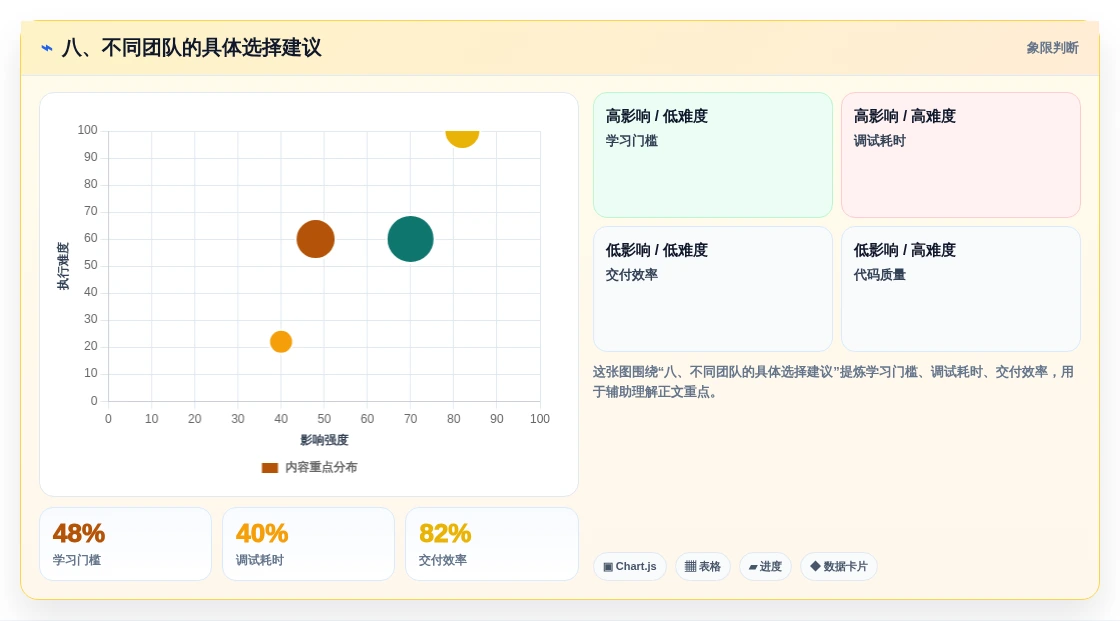This screenshot has width=1120, height=621.
Task: Click the grid icon in the 表格 chip
Action: pos(690,567)
